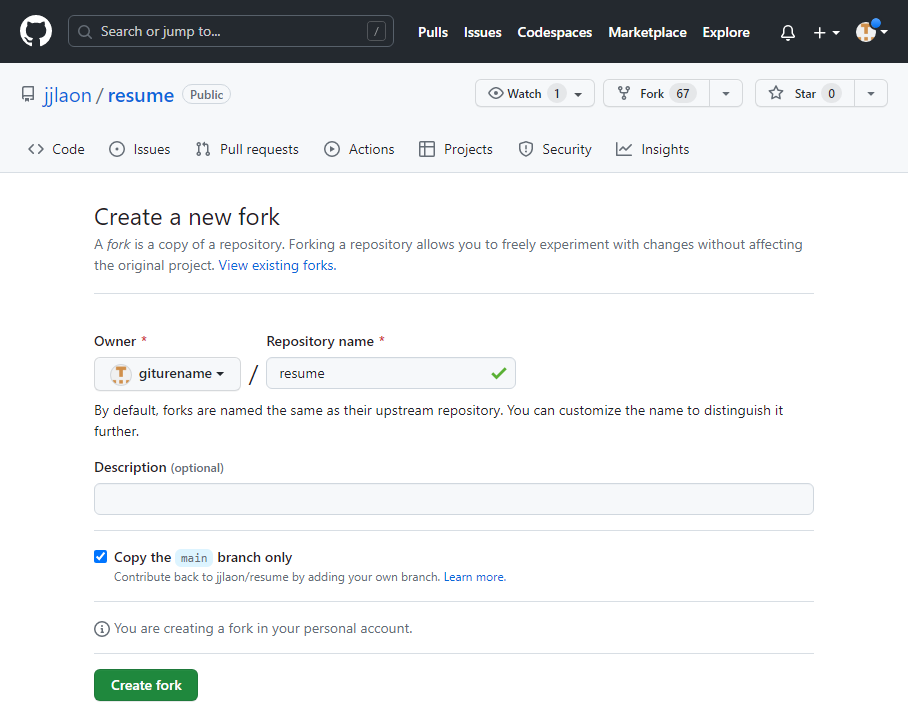Open Explore in top navigation
The image size is (908, 728).
pyautogui.click(x=726, y=32)
